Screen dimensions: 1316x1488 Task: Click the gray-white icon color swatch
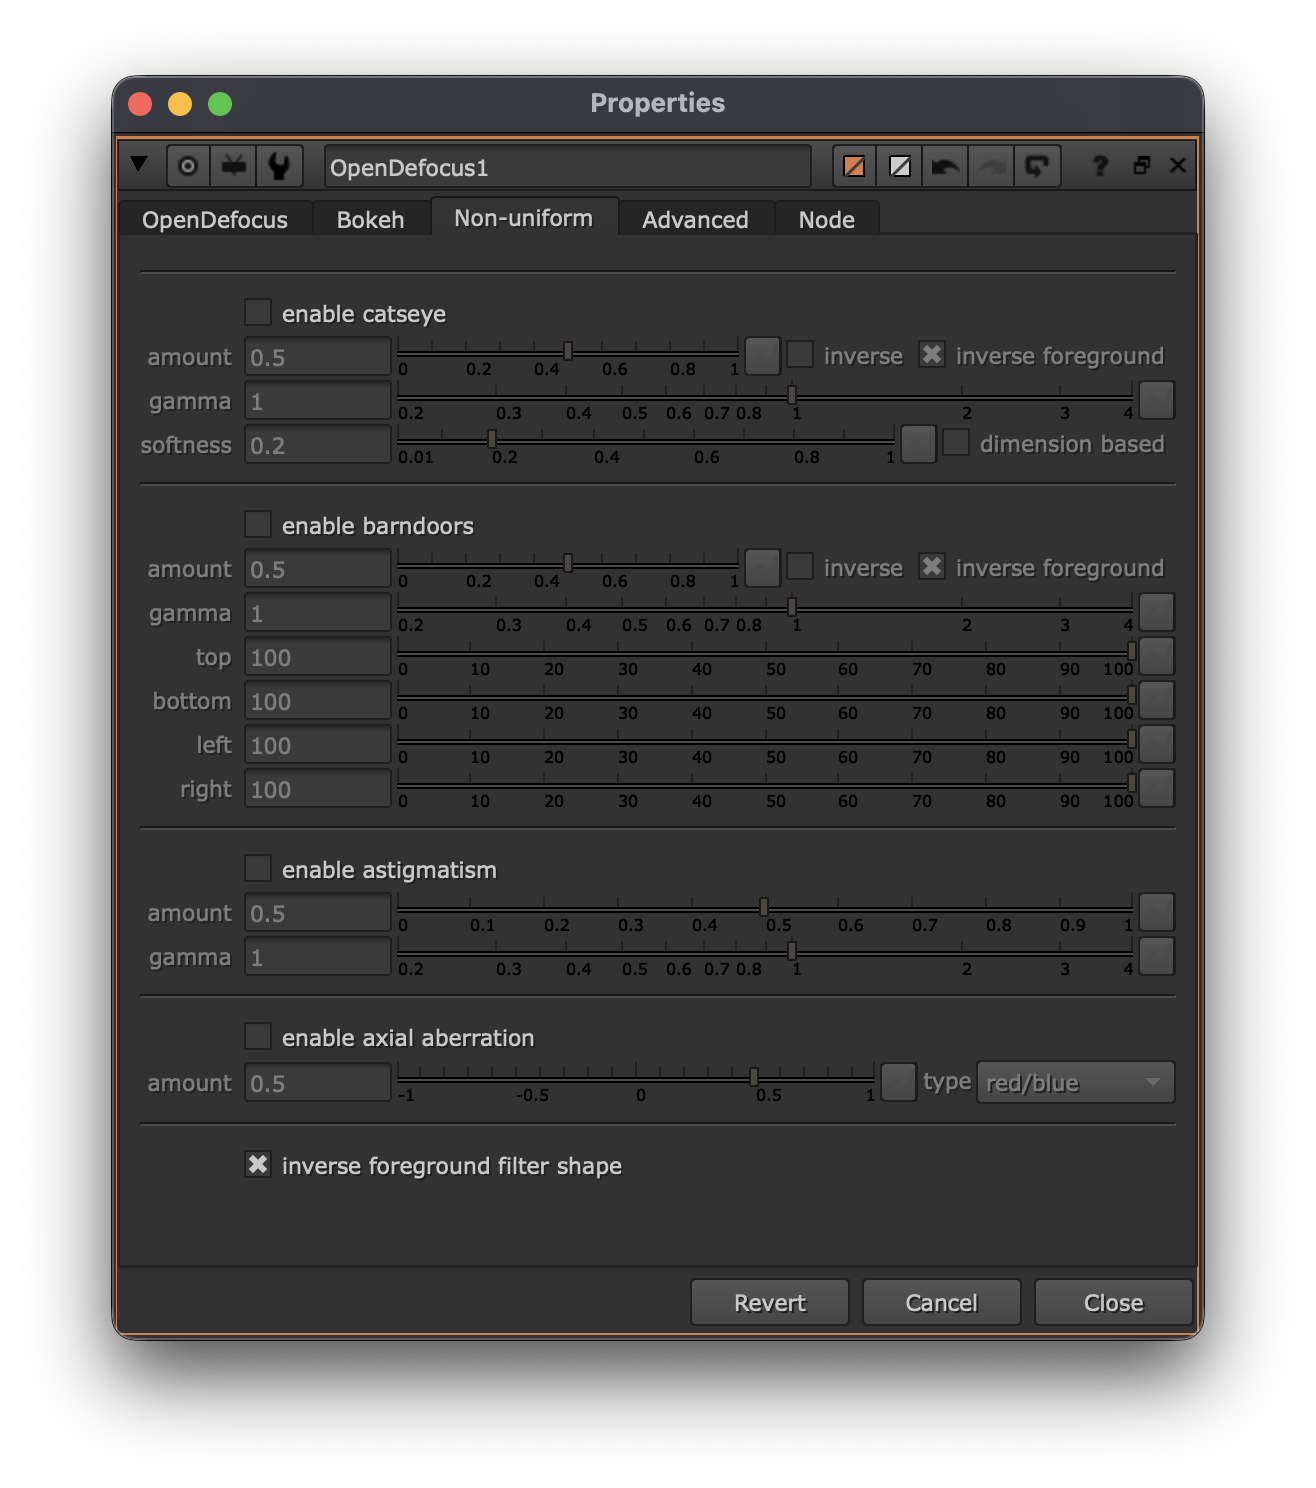coord(900,166)
